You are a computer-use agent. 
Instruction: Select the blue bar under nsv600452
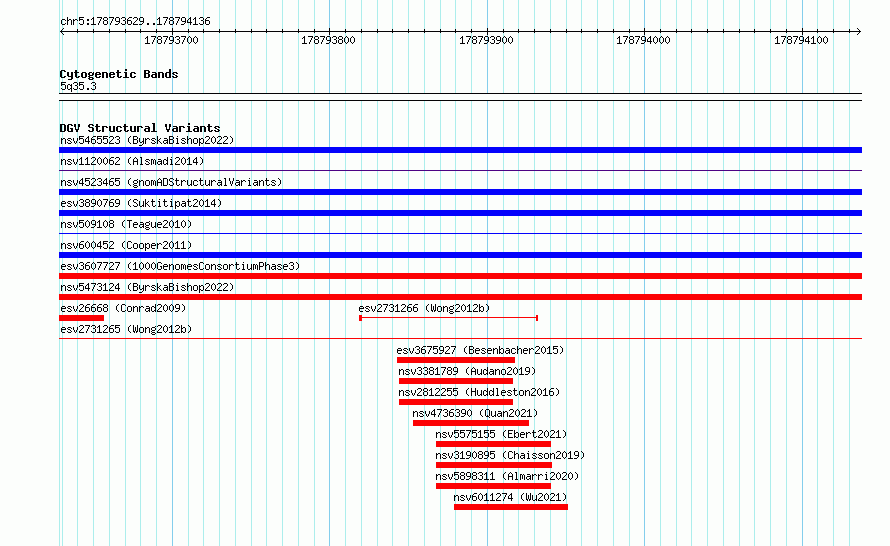pyautogui.click(x=460, y=255)
